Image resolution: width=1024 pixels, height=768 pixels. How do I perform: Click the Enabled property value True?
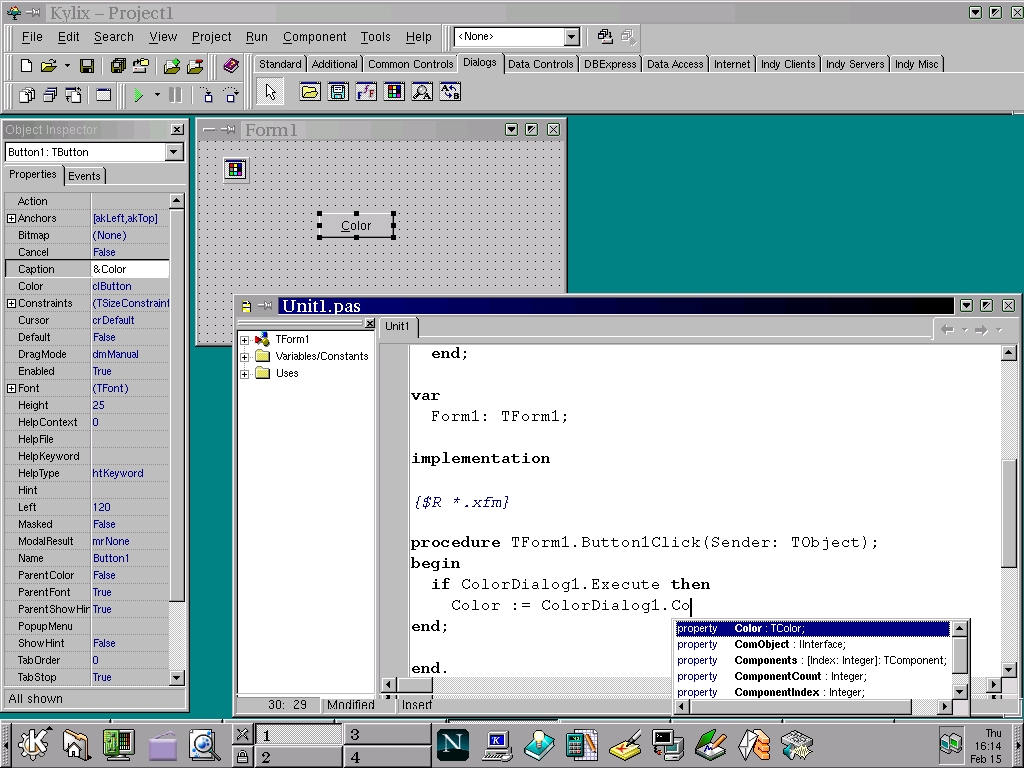pos(130,372)
